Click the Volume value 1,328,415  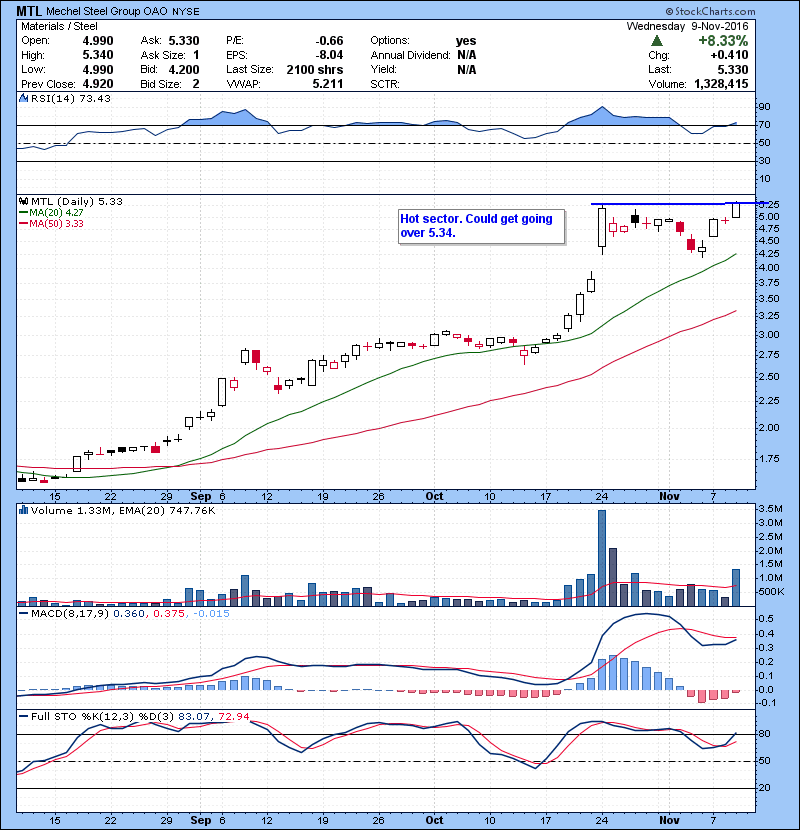(721, 84)
